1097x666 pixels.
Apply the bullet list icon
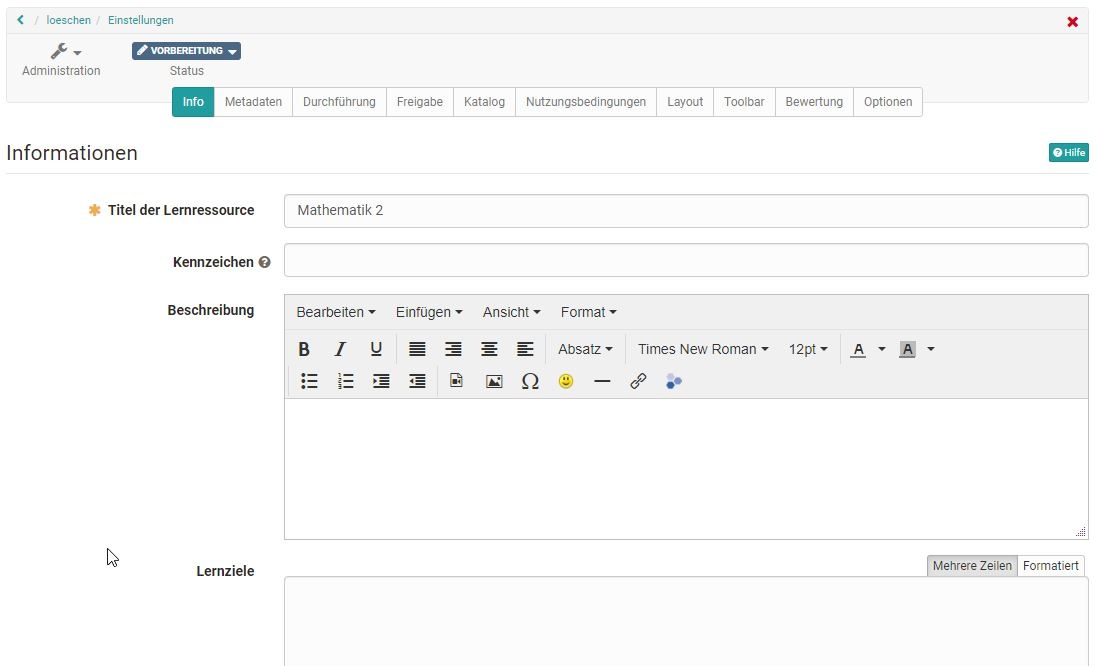click(309, 381)
